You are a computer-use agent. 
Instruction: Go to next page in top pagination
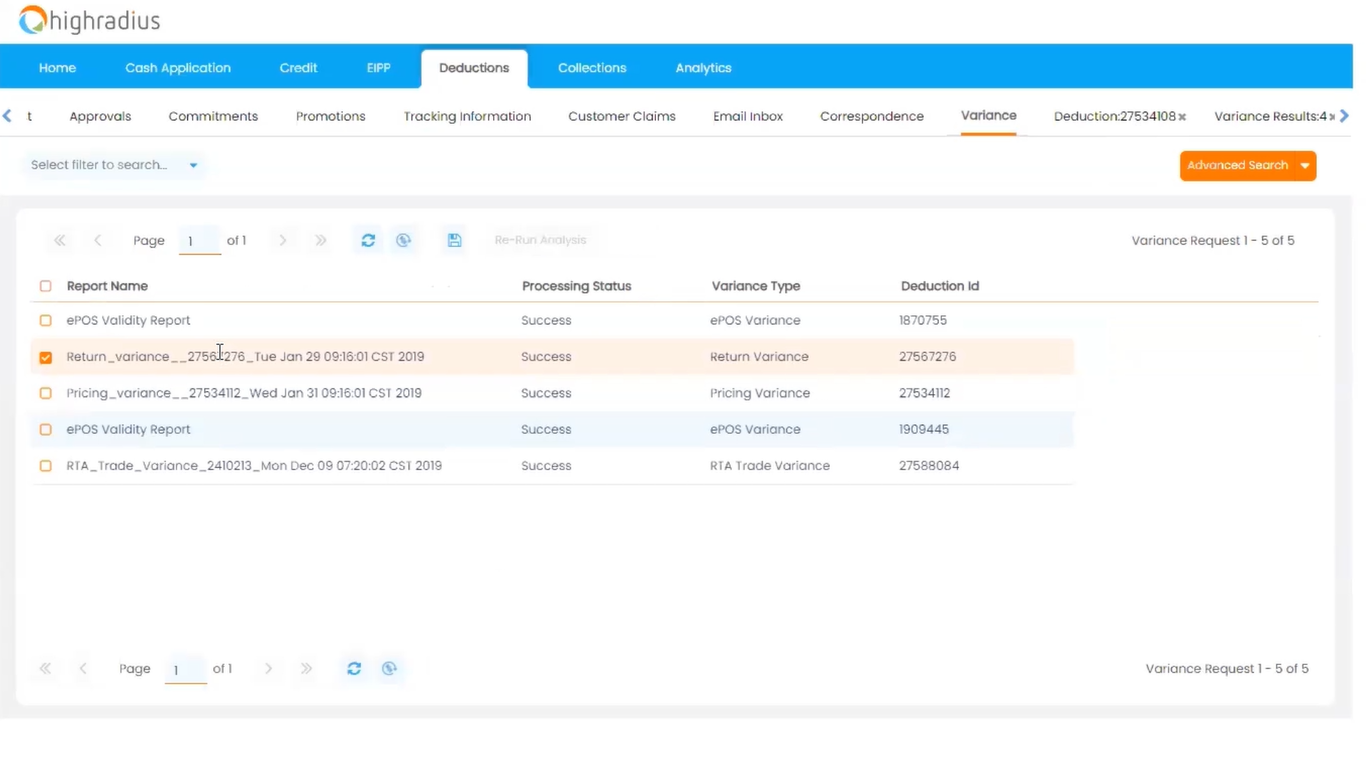pyautogui.click(x=283, y=240)
